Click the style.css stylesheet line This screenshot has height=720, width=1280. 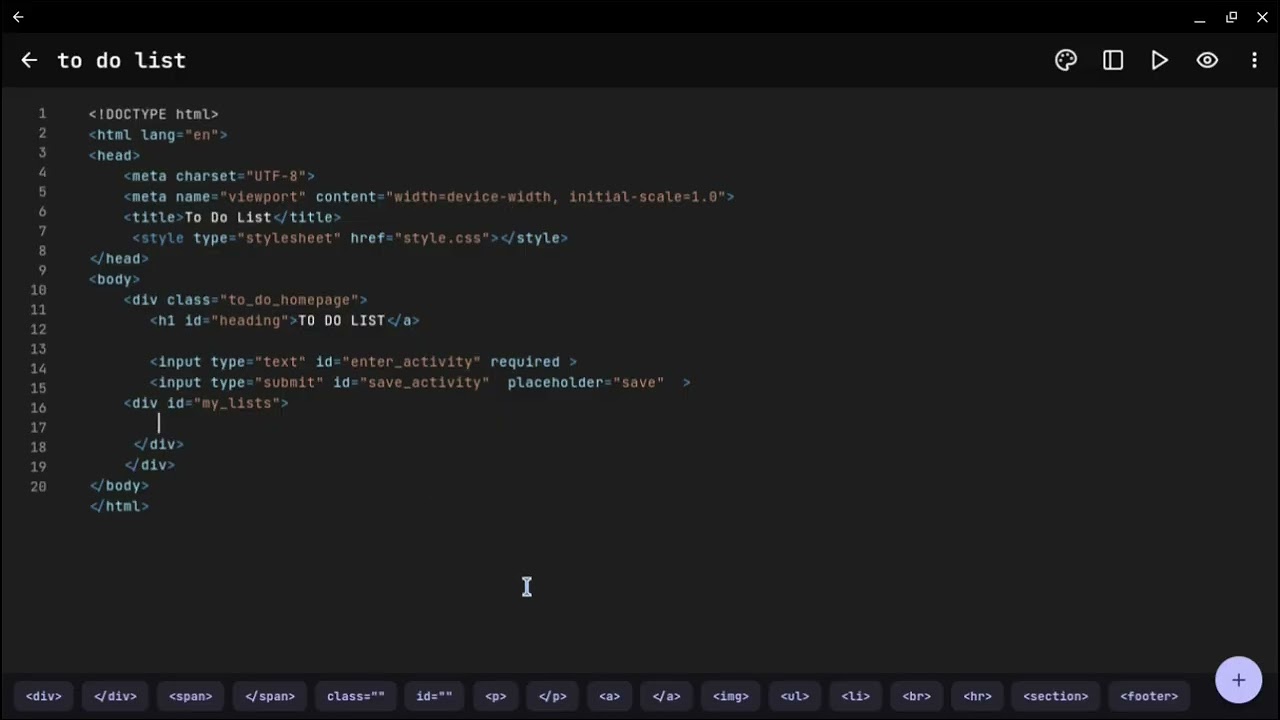[x=350, y=238]
